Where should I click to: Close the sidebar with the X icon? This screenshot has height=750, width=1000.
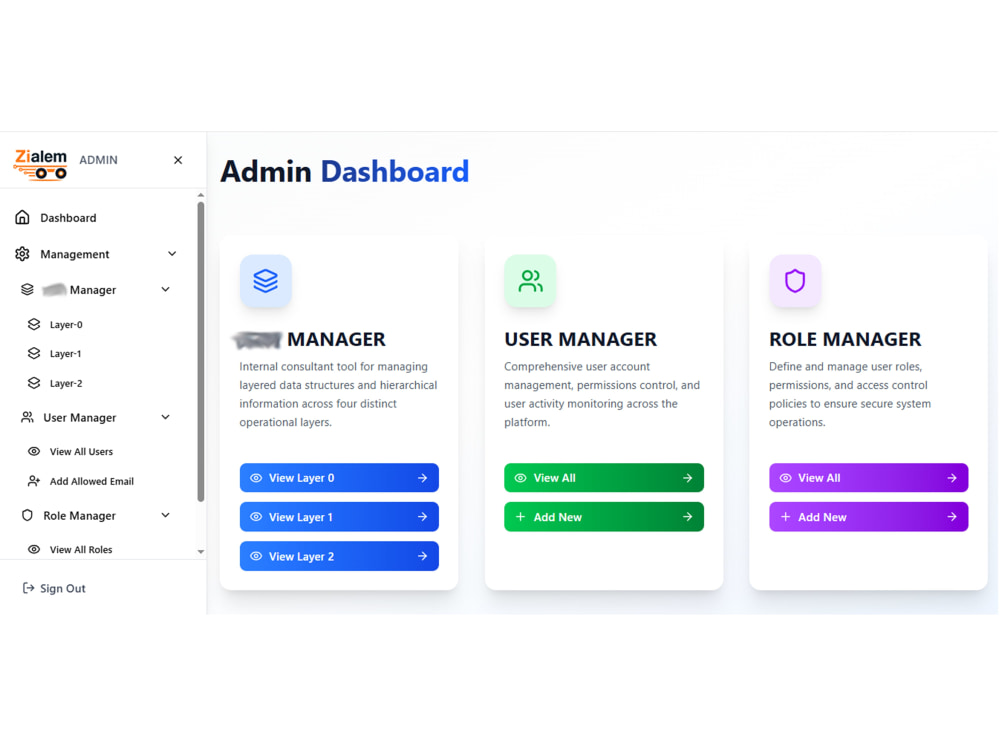click(x=178, y=160)
